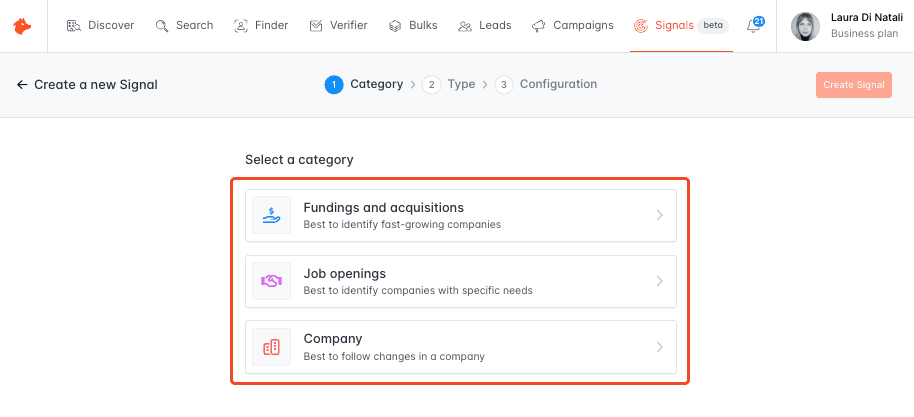Click the orange fox logo icon
The height and width of the screenshot is (417, 914).
(22, 26)
